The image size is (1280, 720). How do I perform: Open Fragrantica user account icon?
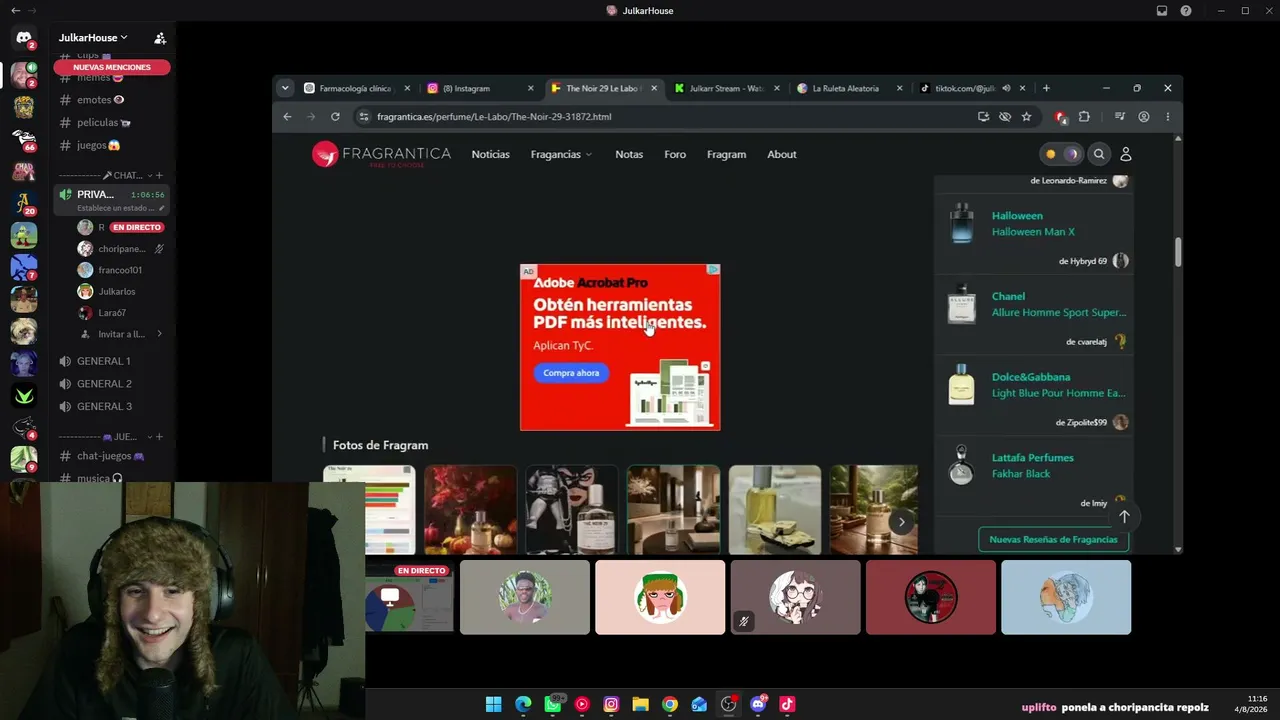[x=1126, y=154]
